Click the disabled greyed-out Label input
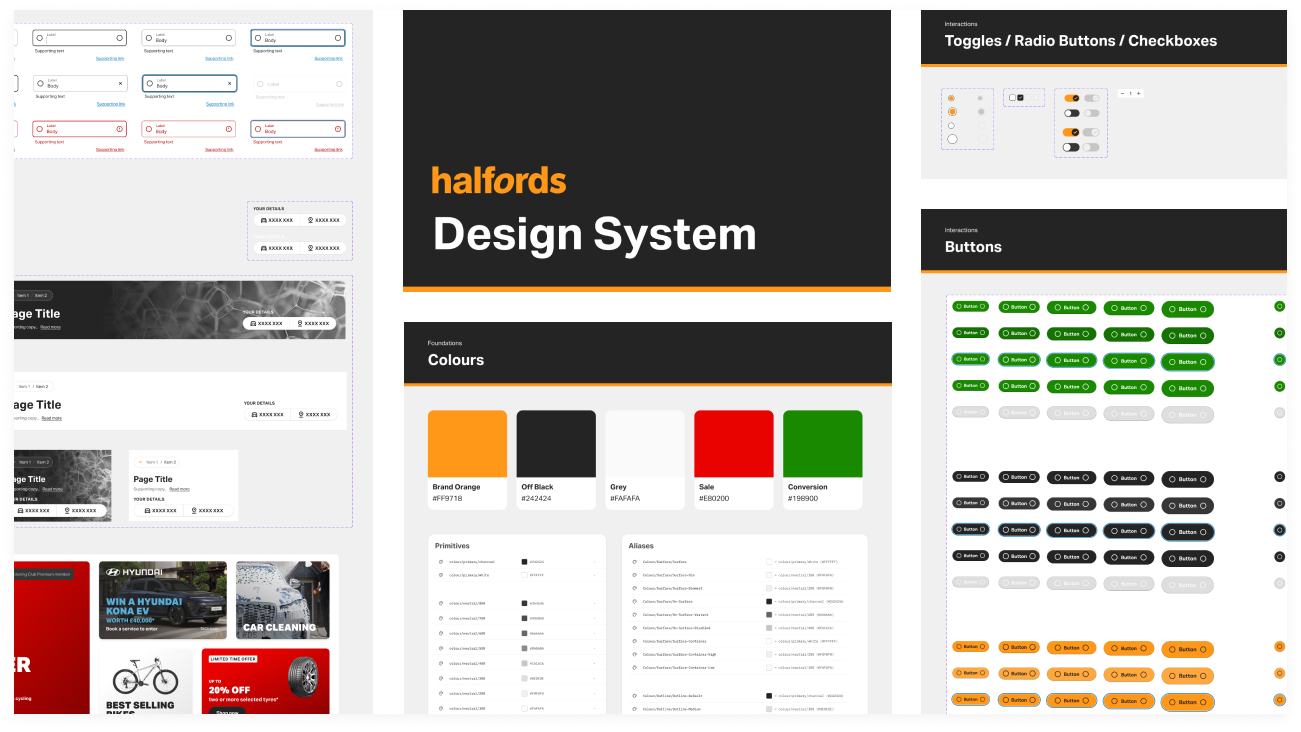The width and height of the screenshot is (1301, 732). 300,84
